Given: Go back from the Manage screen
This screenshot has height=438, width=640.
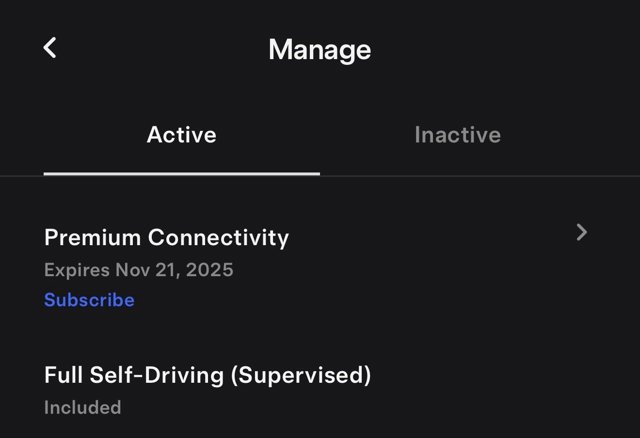Looking at the screenshot, I should click(50, 48).
